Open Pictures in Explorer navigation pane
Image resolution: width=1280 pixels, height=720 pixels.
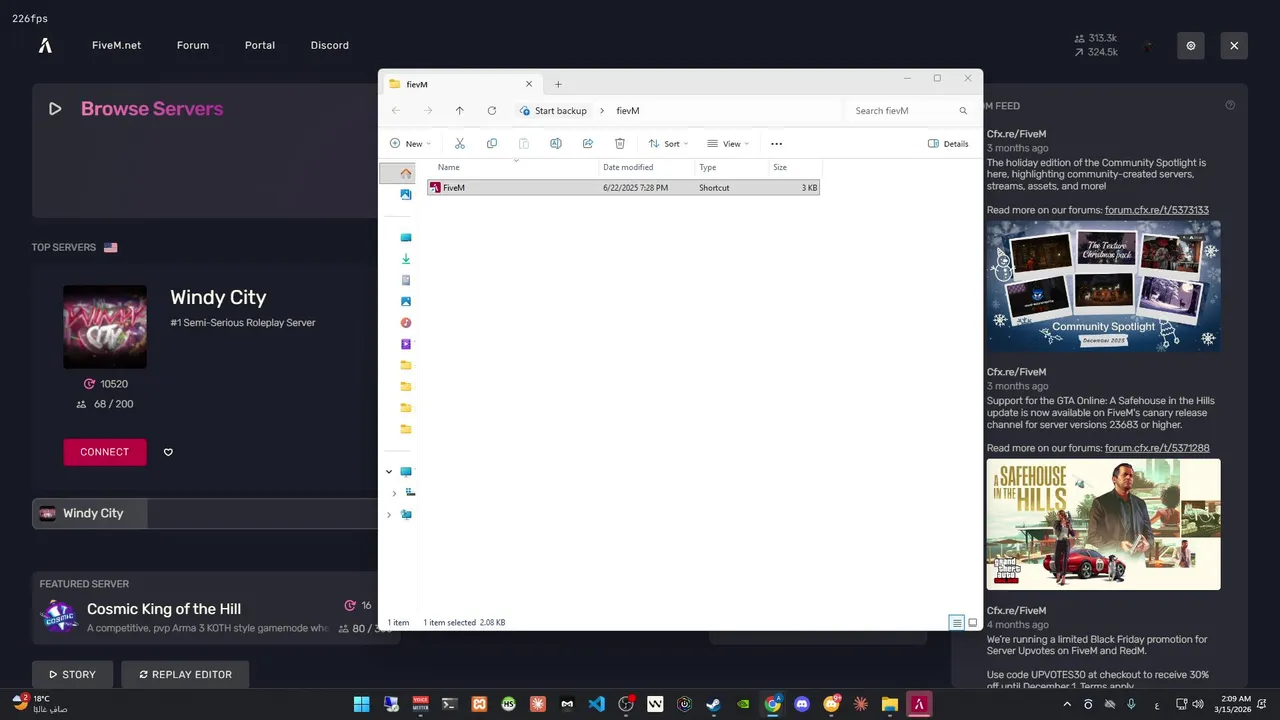(405, 301)
